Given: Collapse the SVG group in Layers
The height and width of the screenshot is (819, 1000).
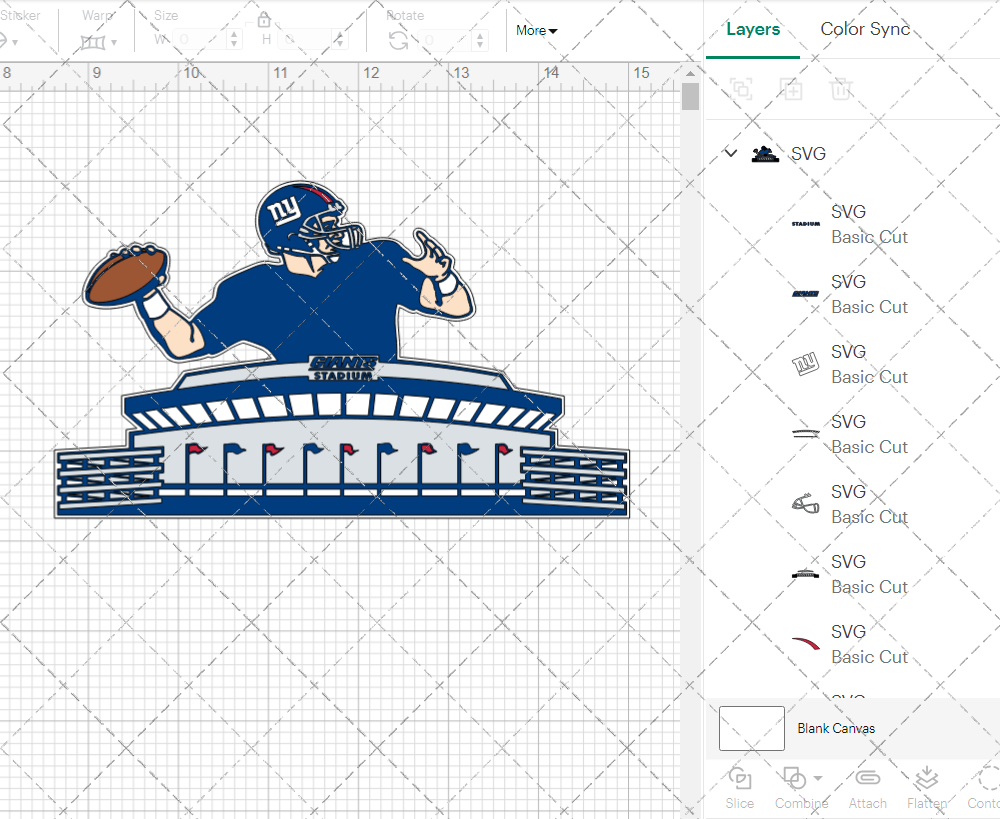Looking at the screenshot, I should [731, 153].
